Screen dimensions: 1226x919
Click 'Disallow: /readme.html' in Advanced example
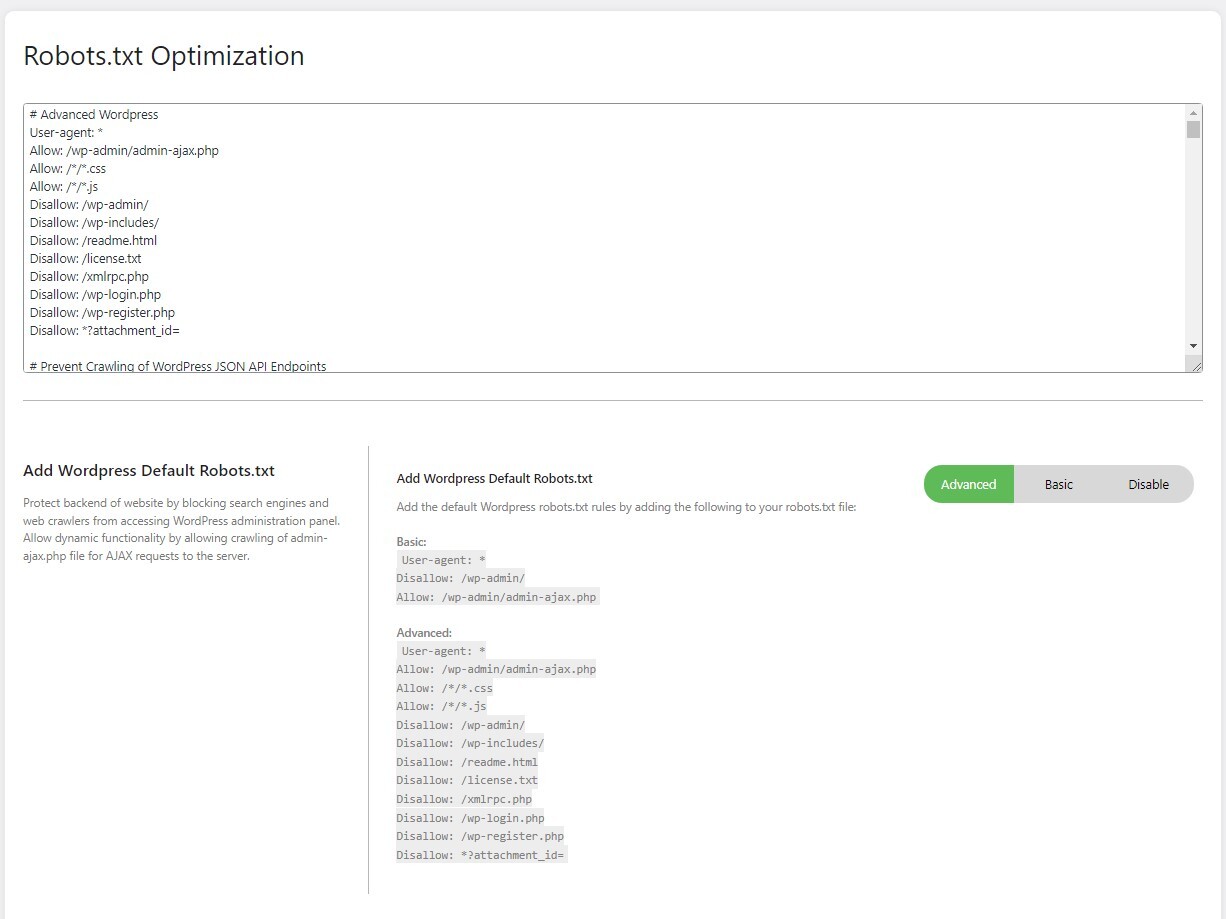click(467, 762)
